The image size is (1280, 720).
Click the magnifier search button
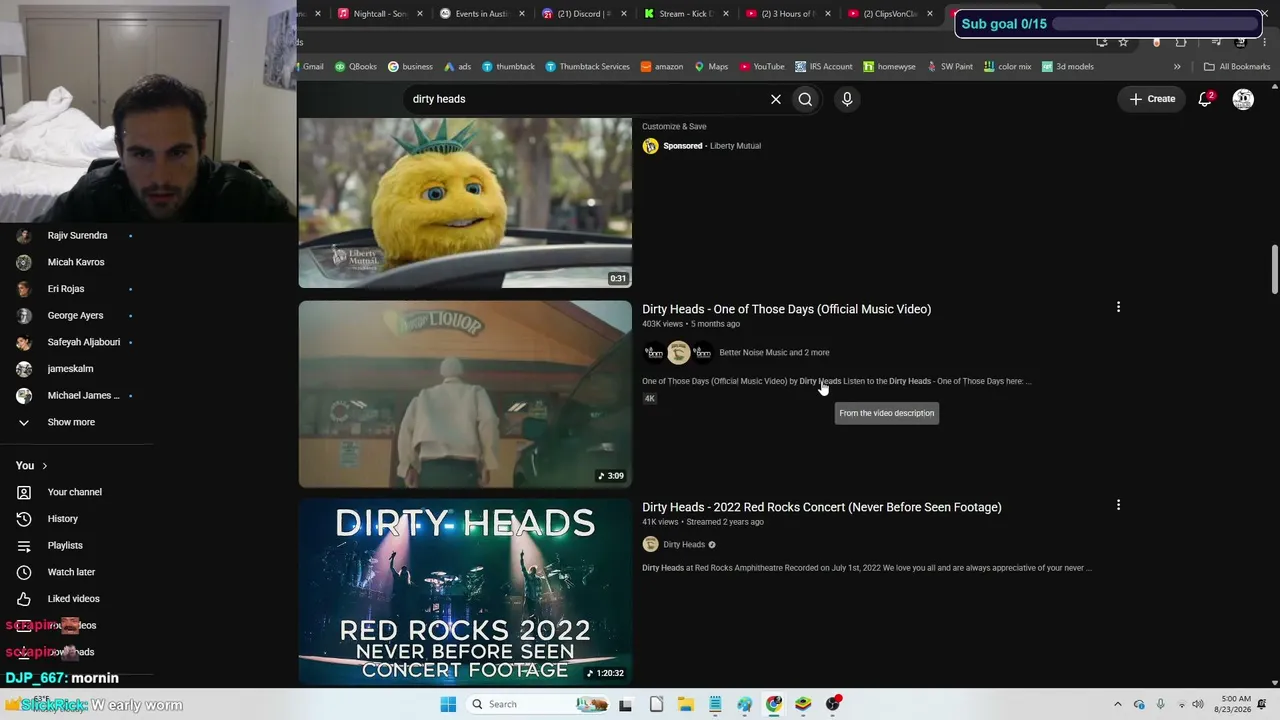click(x=805, y=99)
